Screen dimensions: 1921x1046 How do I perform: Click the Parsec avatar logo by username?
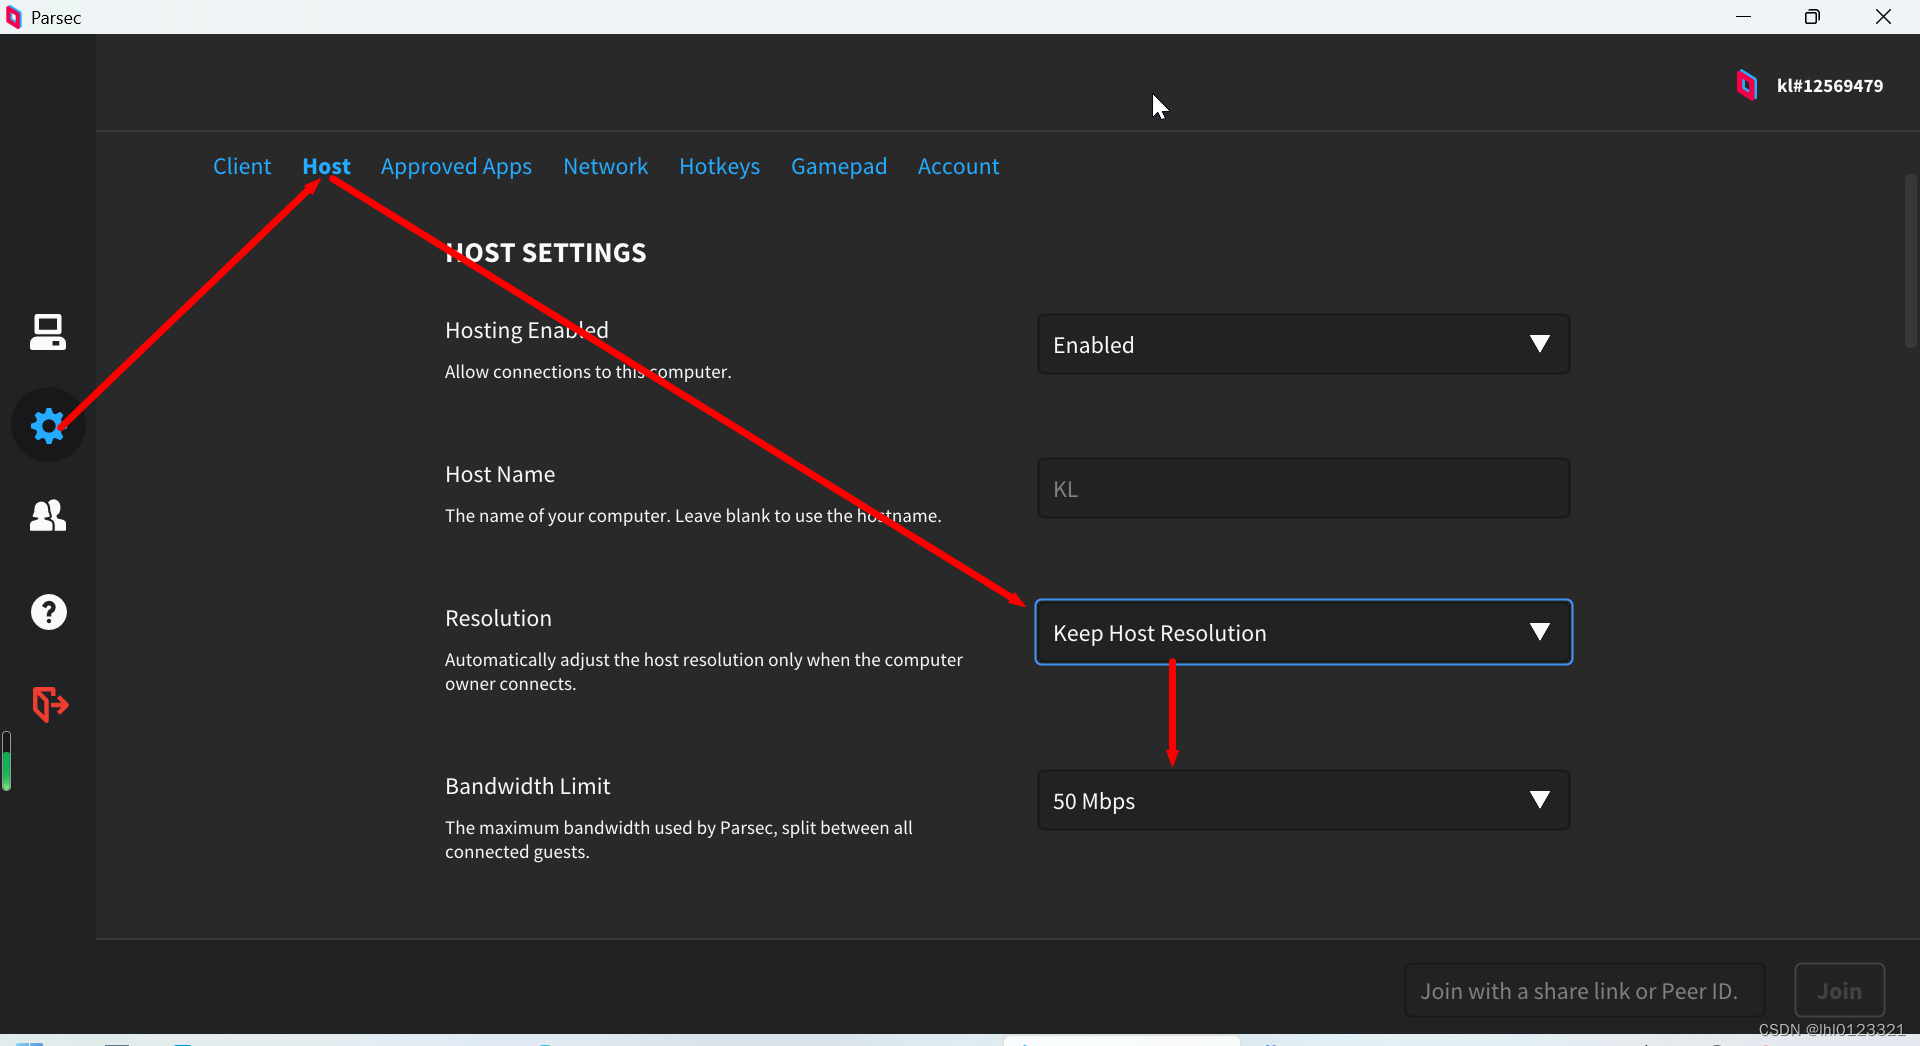(x=1746, y=85)
